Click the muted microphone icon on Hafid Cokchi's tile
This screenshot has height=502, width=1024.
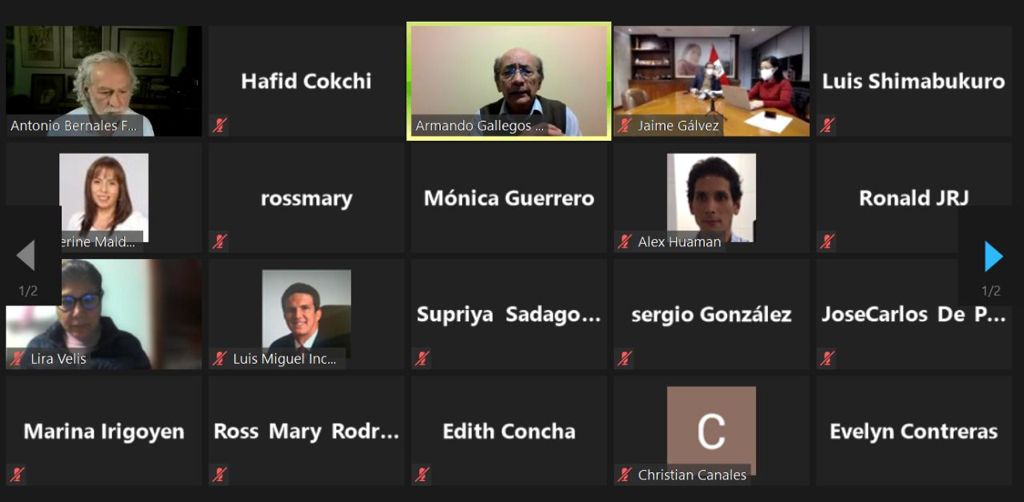[x=220, y=125]
